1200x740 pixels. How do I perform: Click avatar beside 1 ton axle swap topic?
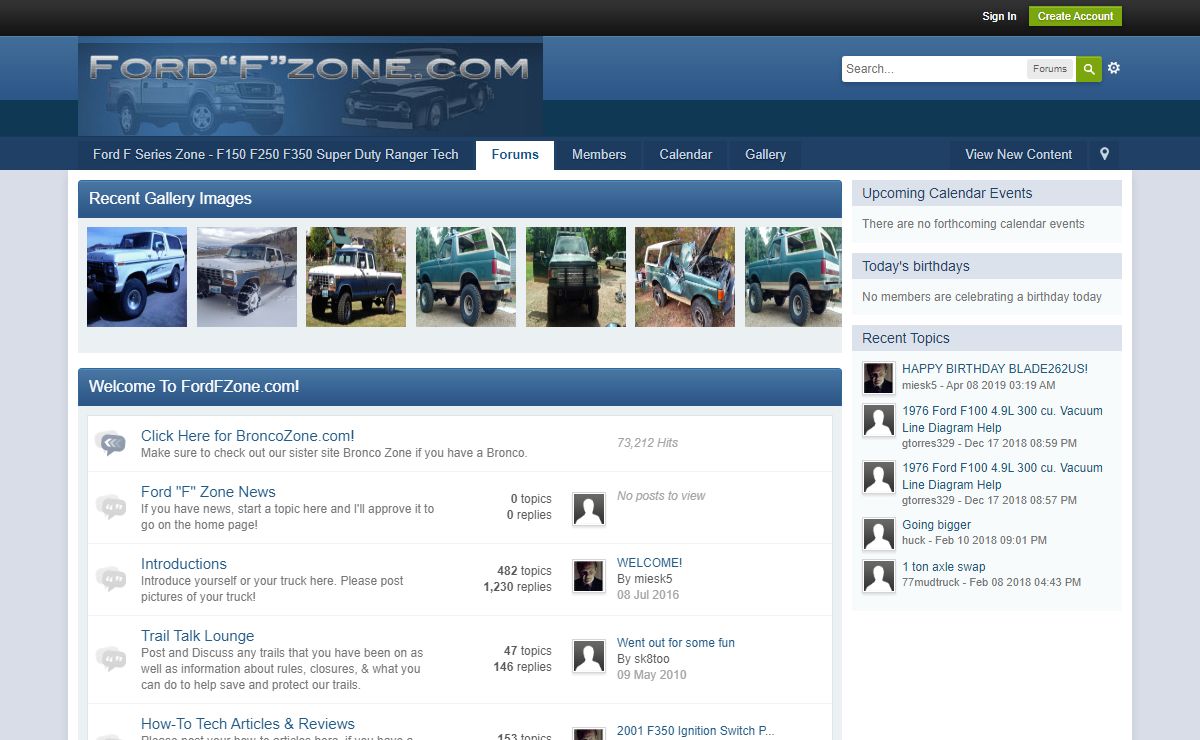pyautogui.click(x=879, y=576)
